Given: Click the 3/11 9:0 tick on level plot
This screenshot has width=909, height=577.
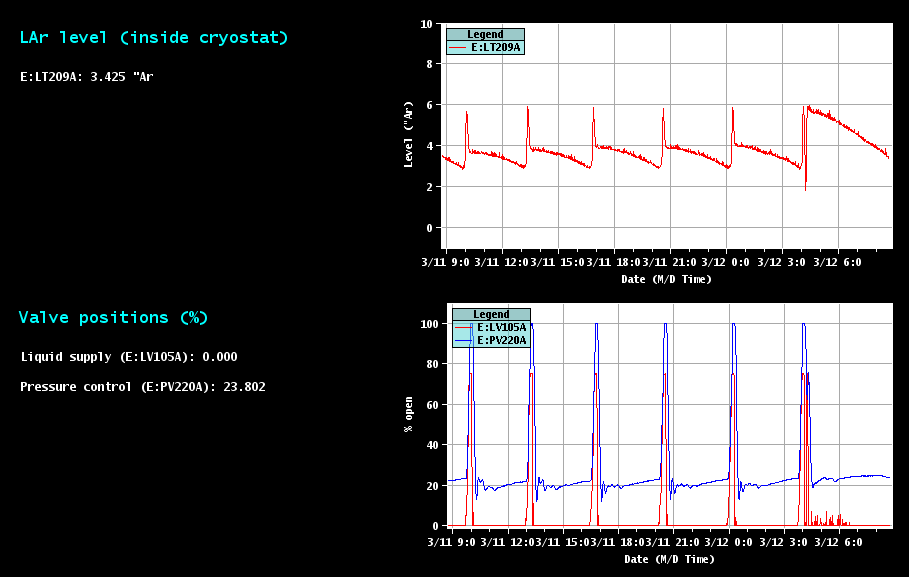Looking at the screenshot, I should point(446,263).
